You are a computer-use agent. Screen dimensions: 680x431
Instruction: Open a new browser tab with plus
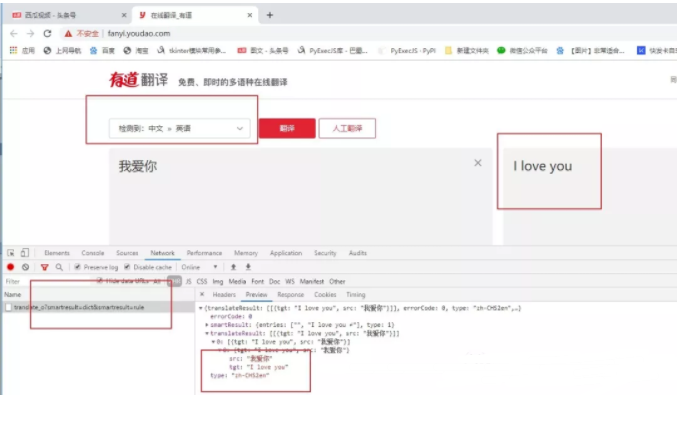pos(270,15)
